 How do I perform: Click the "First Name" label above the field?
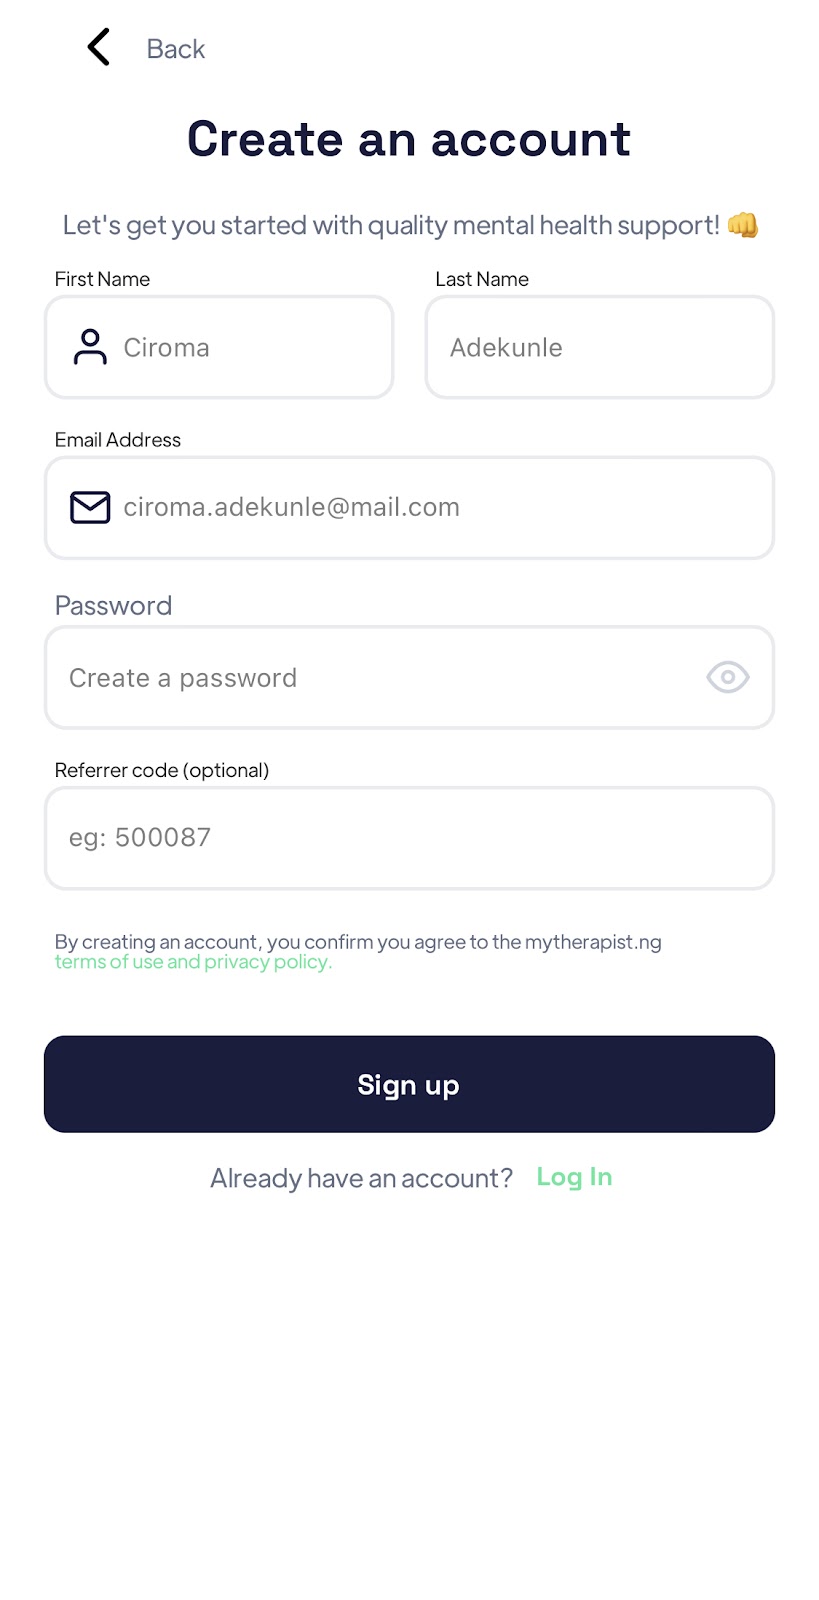coord(102,279)
